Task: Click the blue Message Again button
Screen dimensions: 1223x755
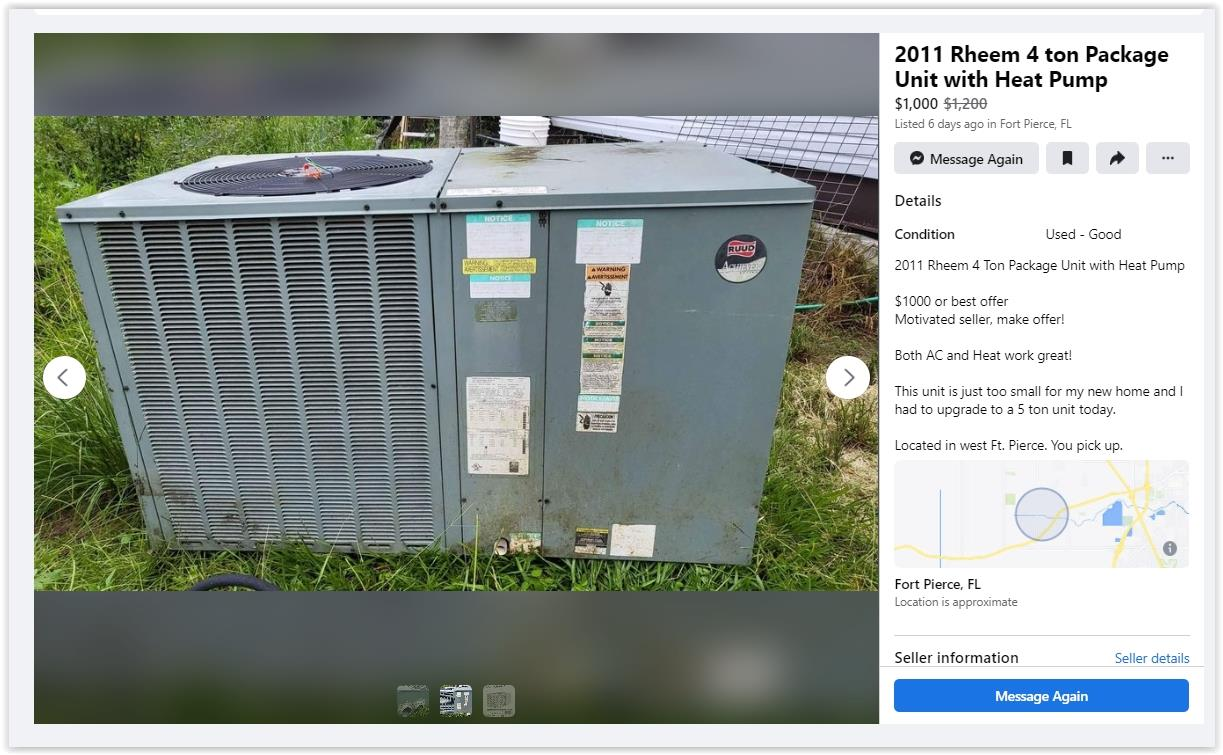Action: 1041,696
